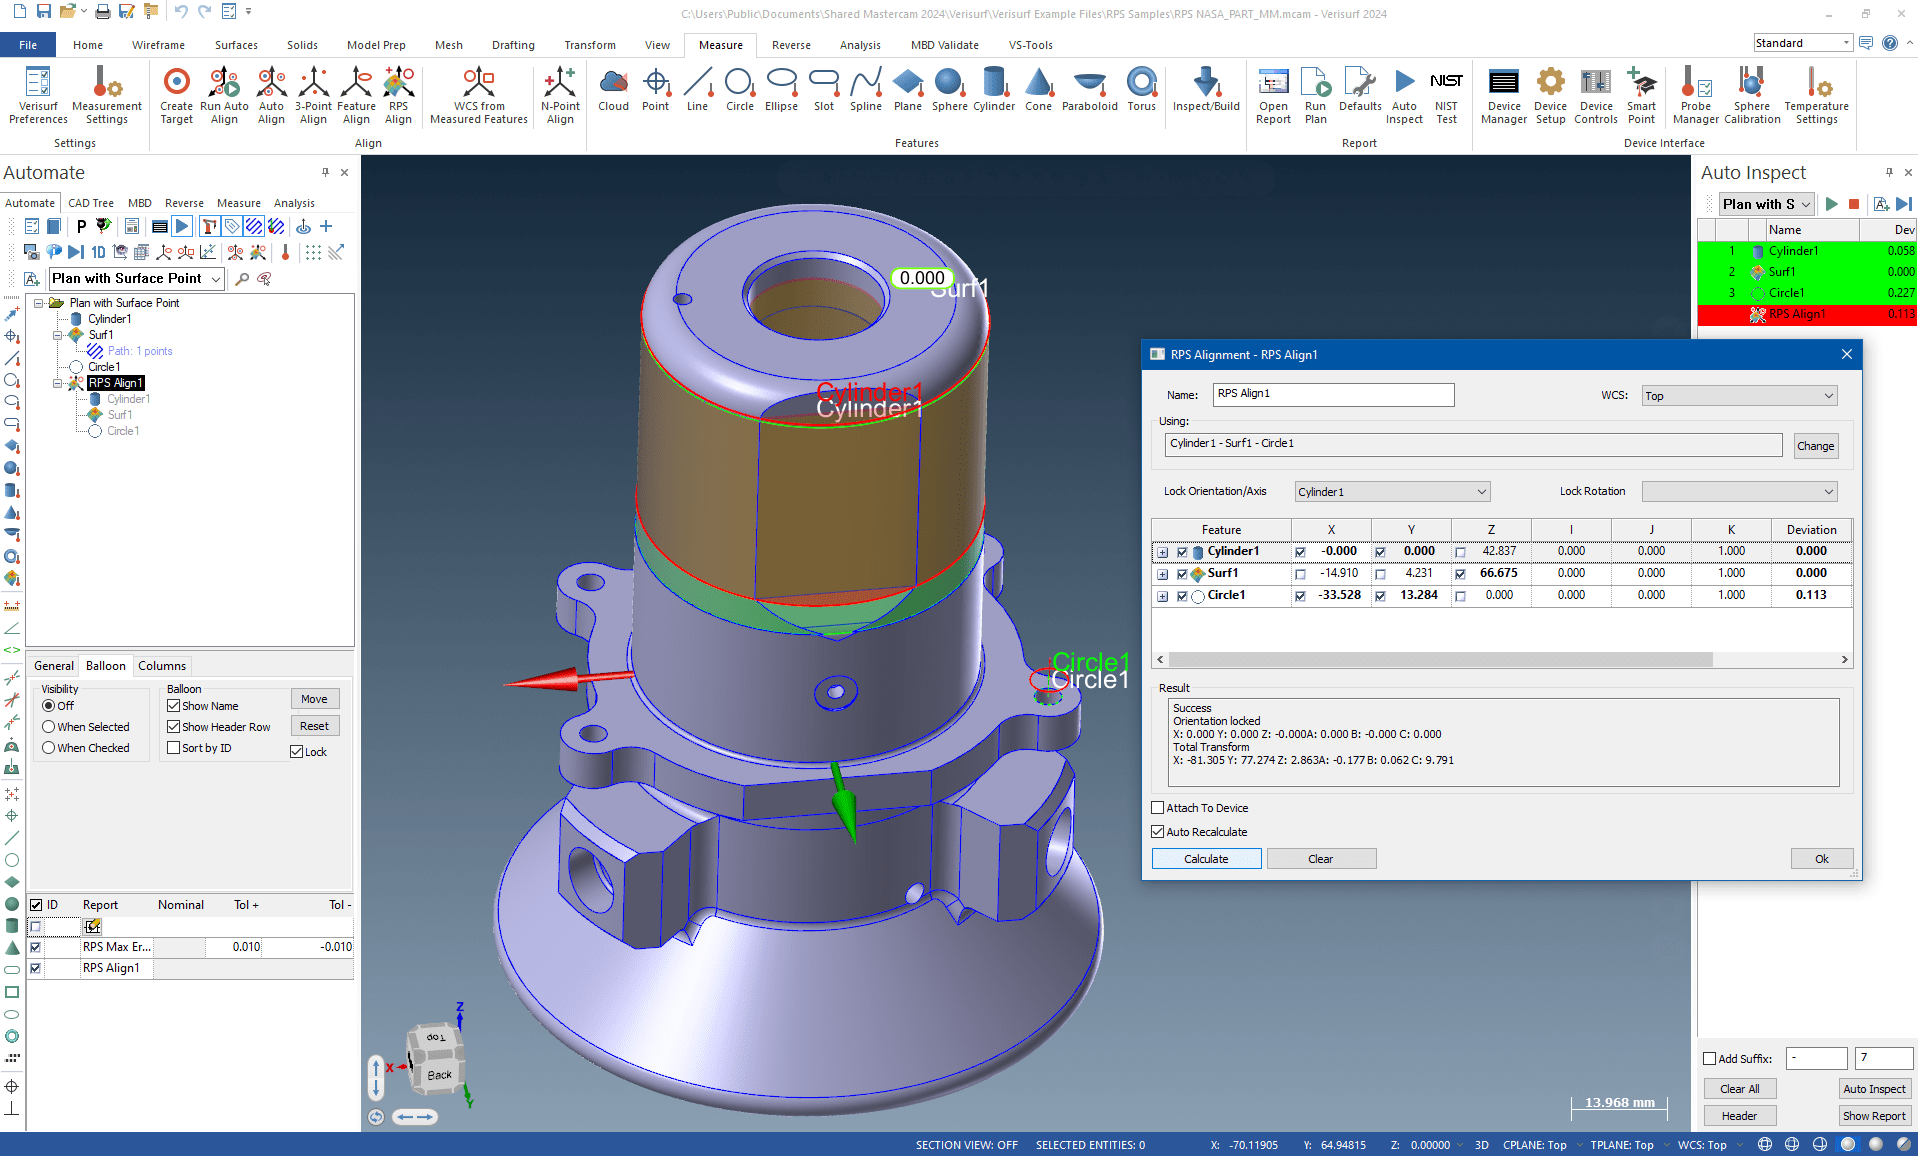Collapse the RPS Align1 tree node

coord(57,383)
